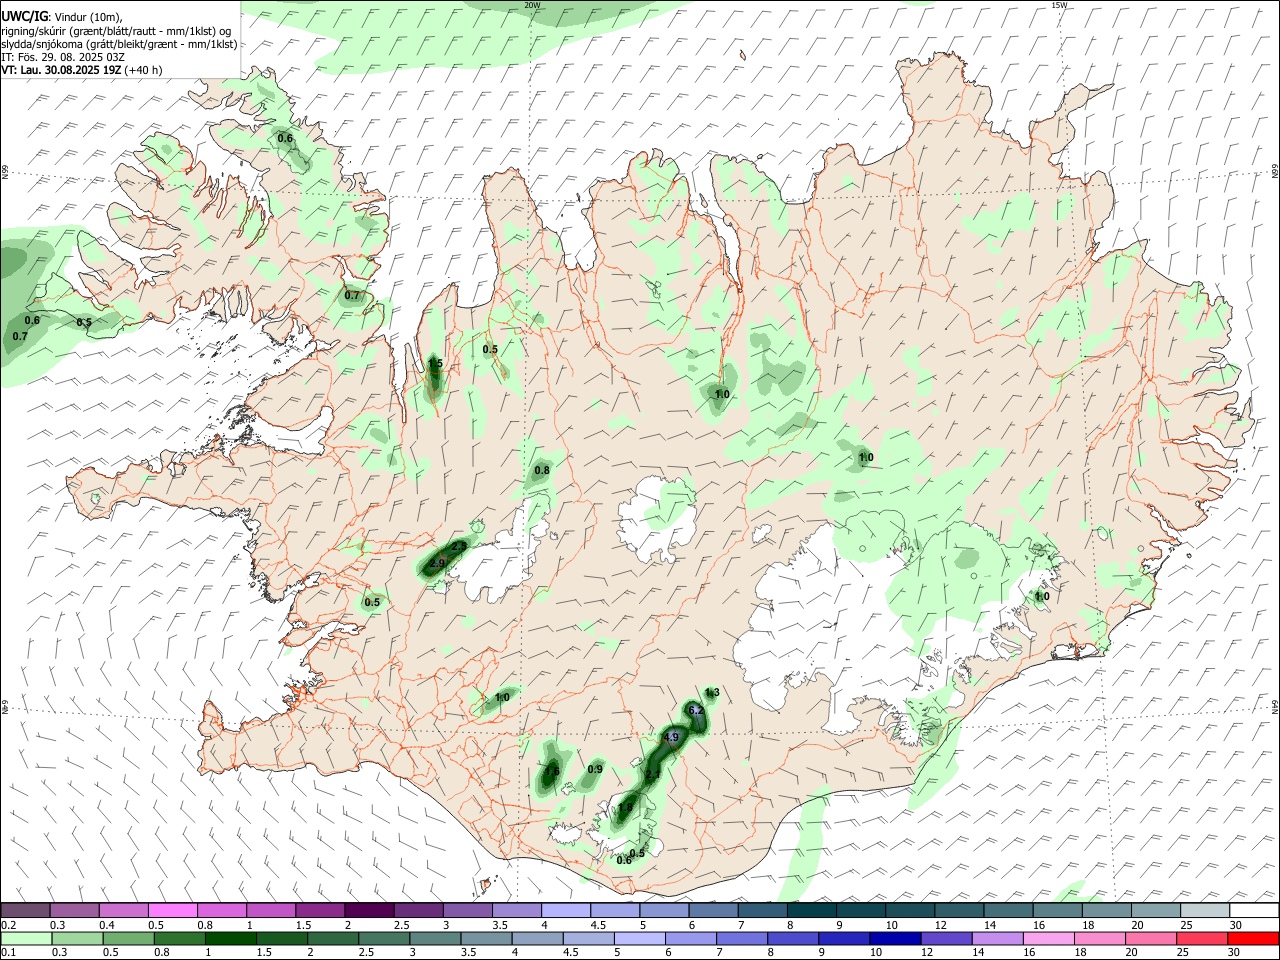Select the pink lower swatch between 18 and 20
The width and height of the screenshot is (1280, 960).
pos(1101,938)
